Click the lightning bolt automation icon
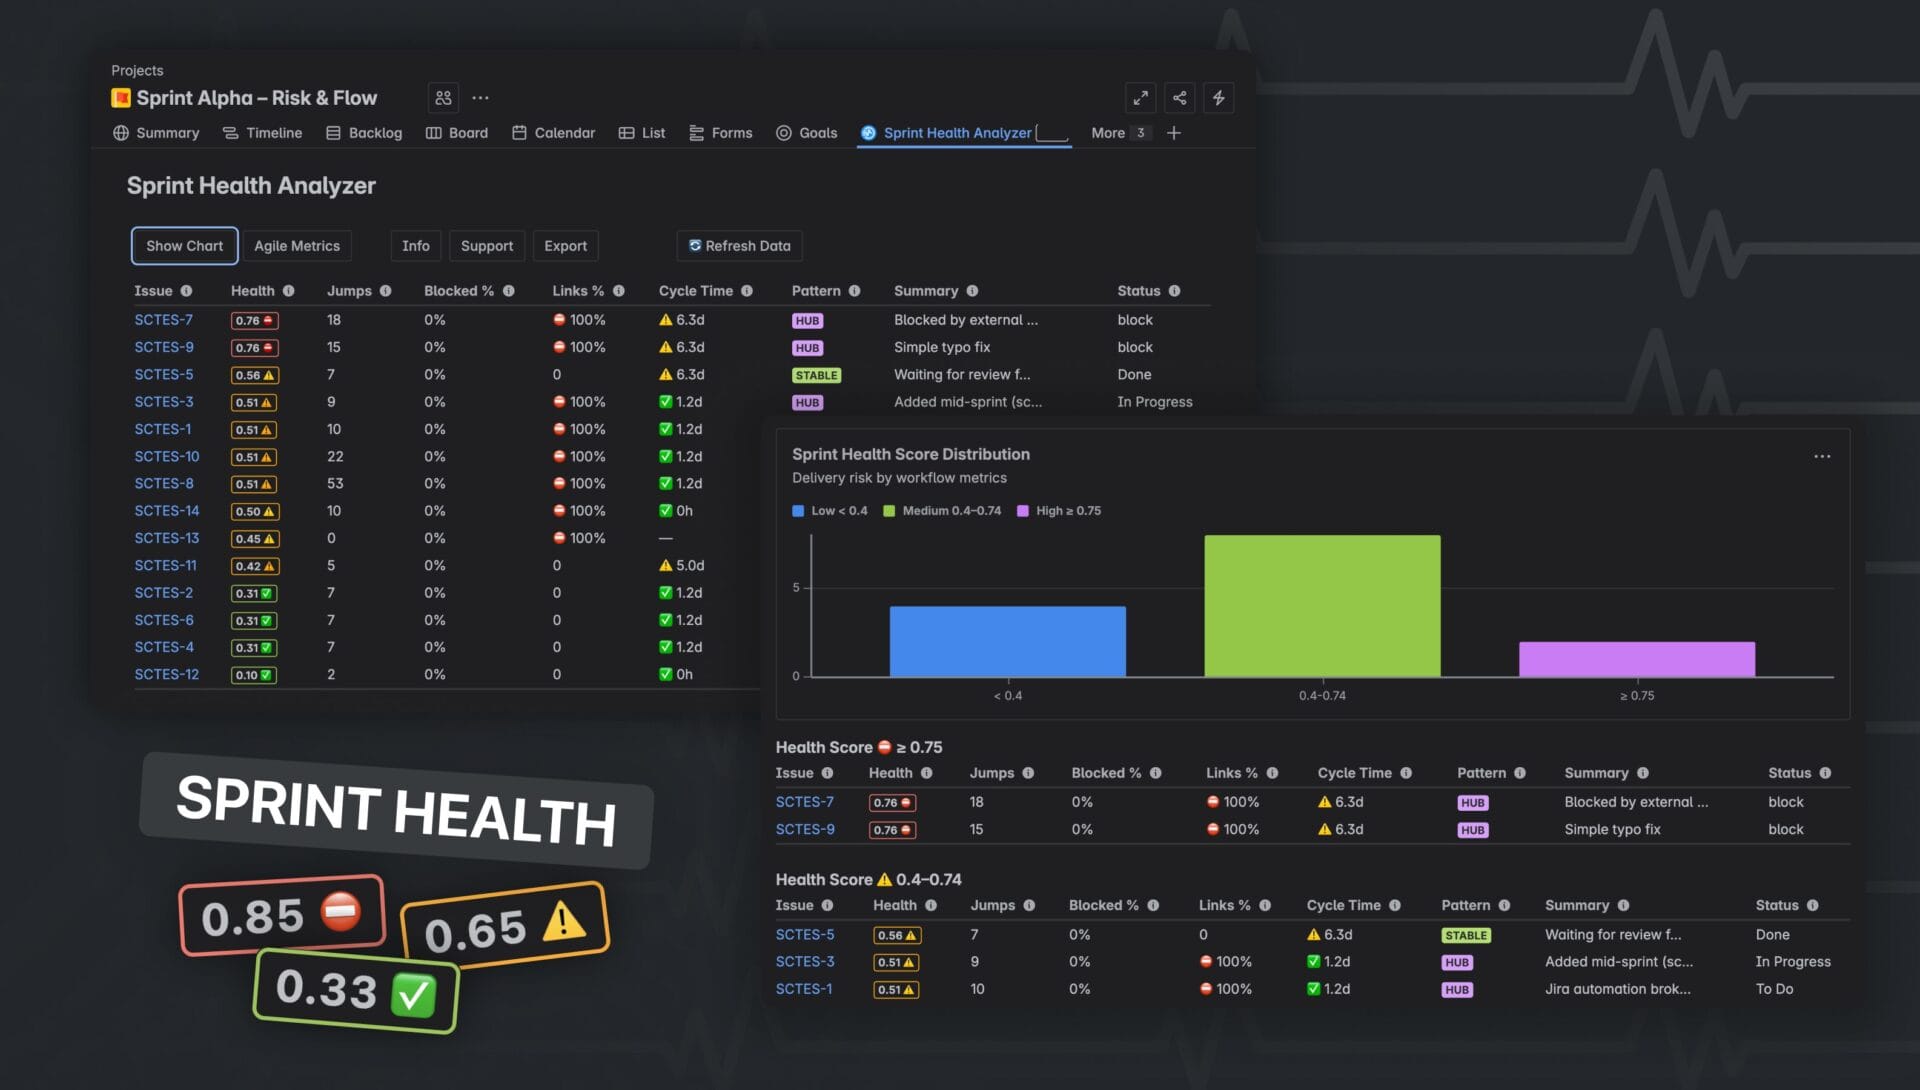The image size is (1920, 1090). click(1218, 98)
